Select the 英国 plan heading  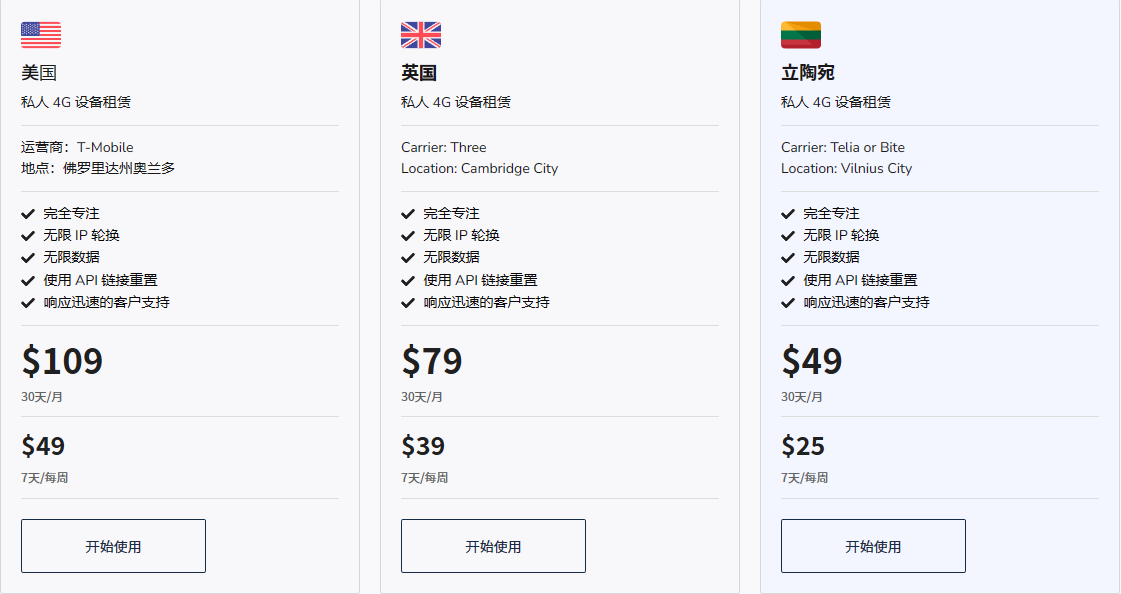pyautogui.click(x=419, y=72)
